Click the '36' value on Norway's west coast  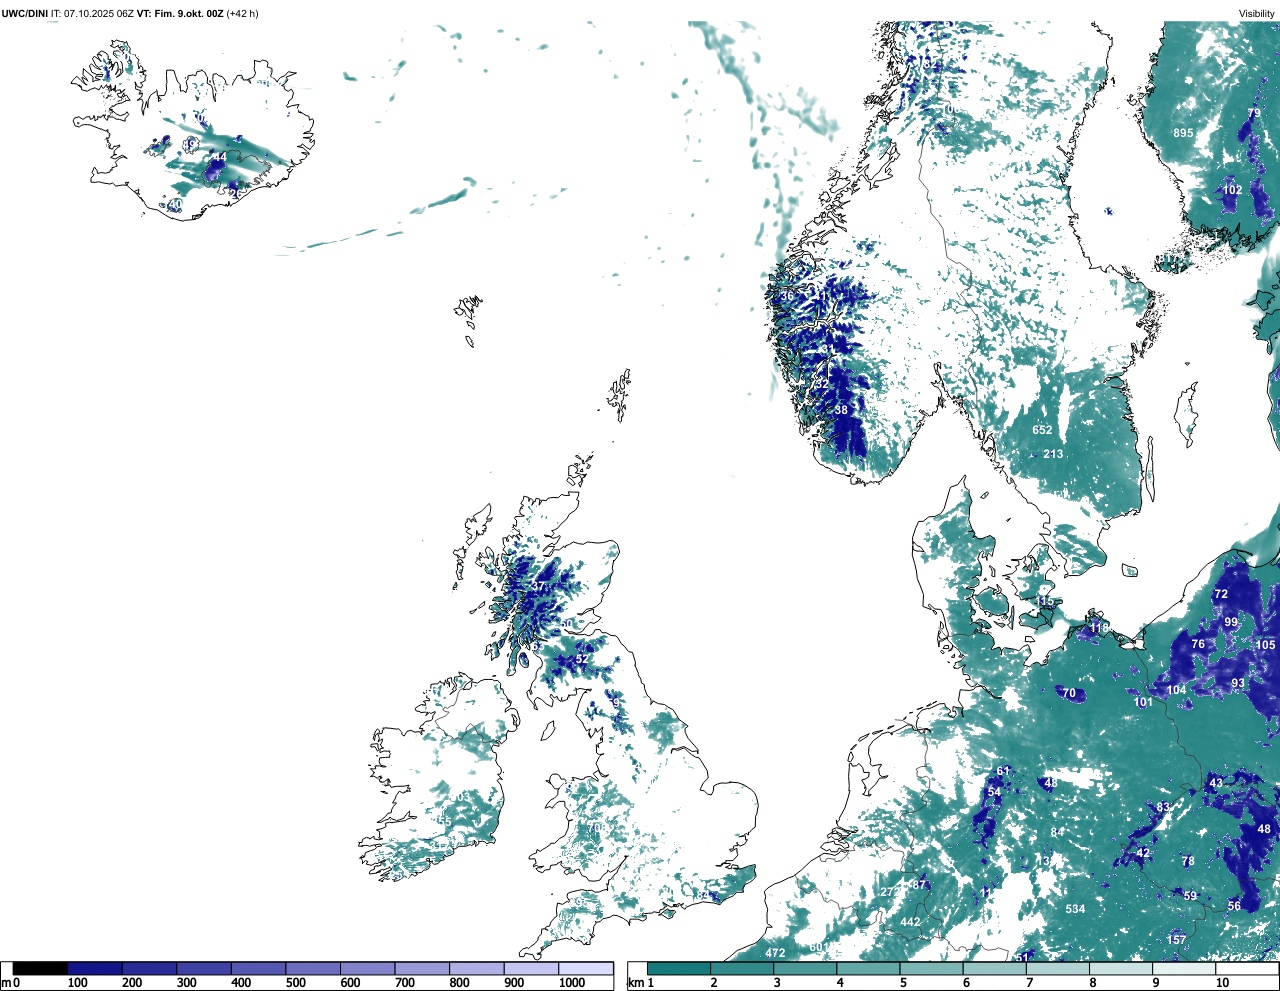click(787, 296)
